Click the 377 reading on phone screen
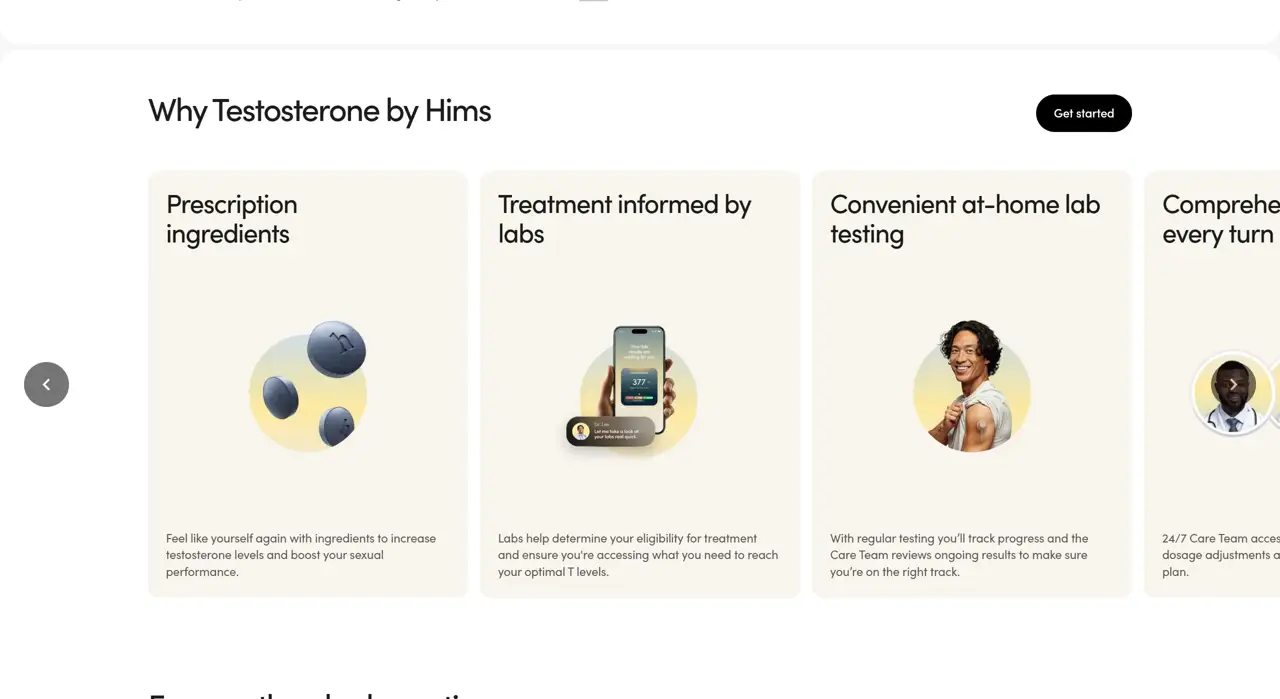 [x=638, y=381]
